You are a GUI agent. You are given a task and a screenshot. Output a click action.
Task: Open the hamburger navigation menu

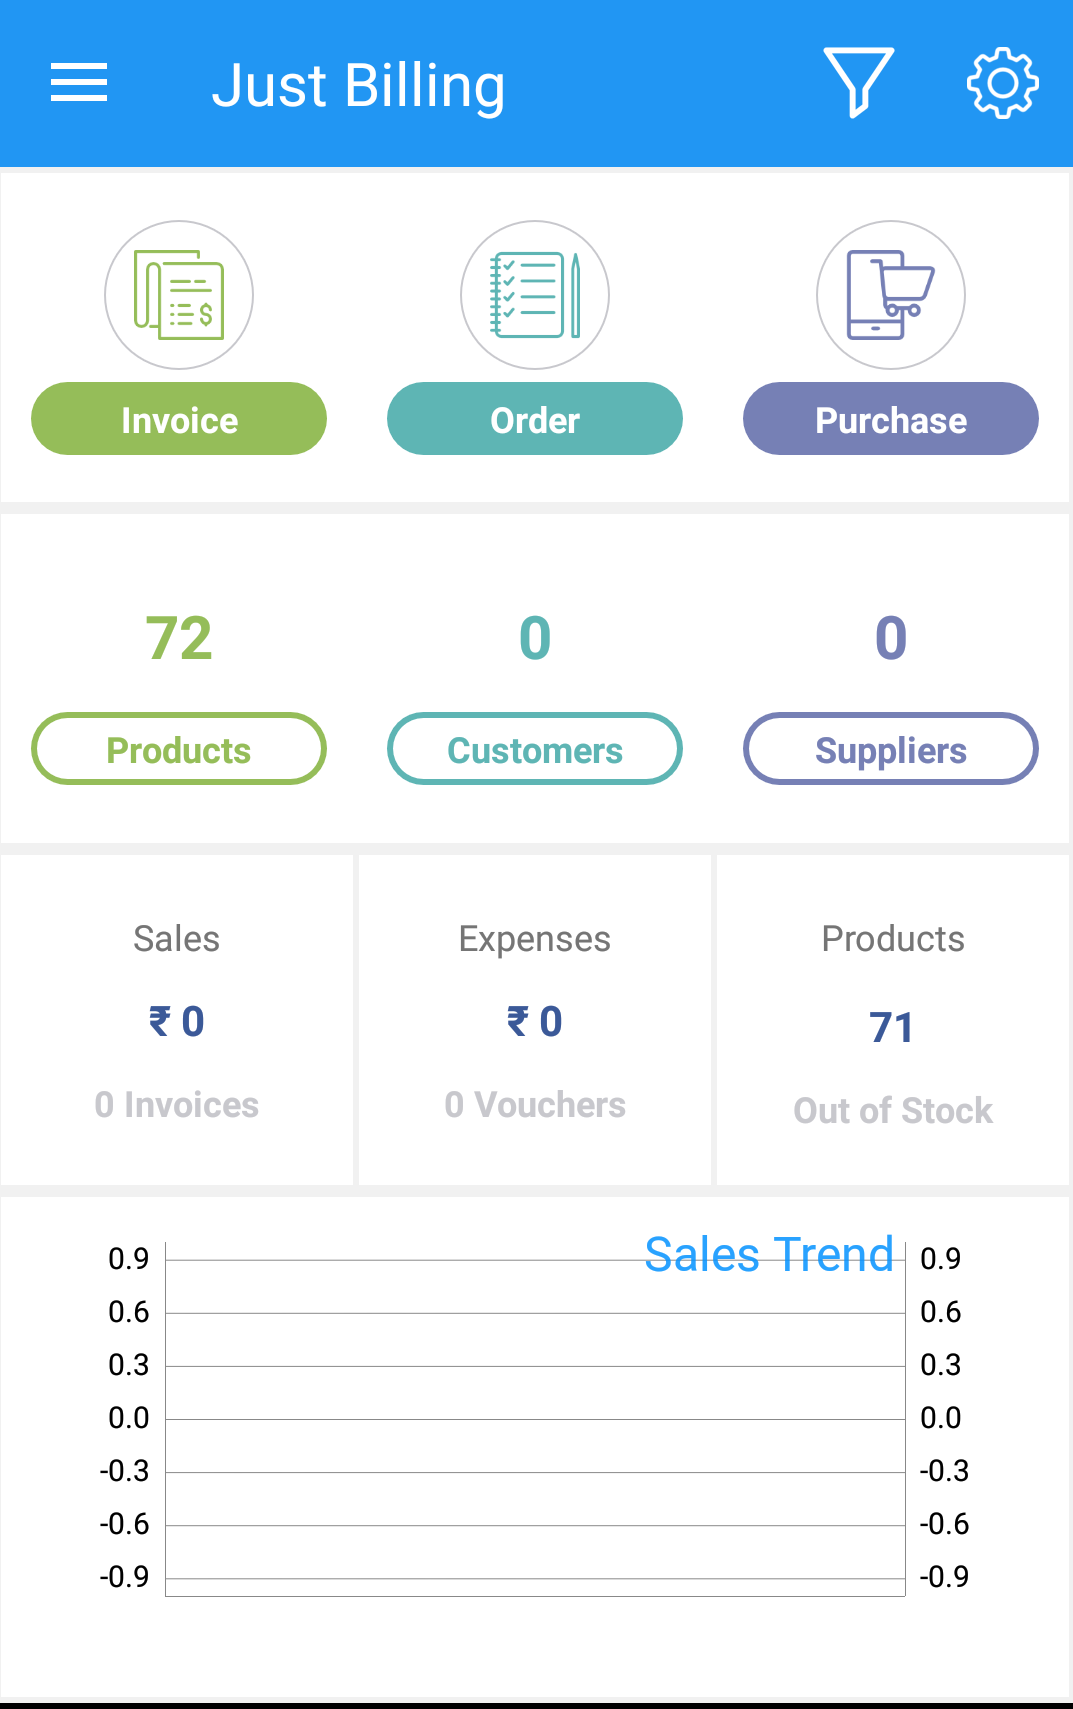pos(79,83)
